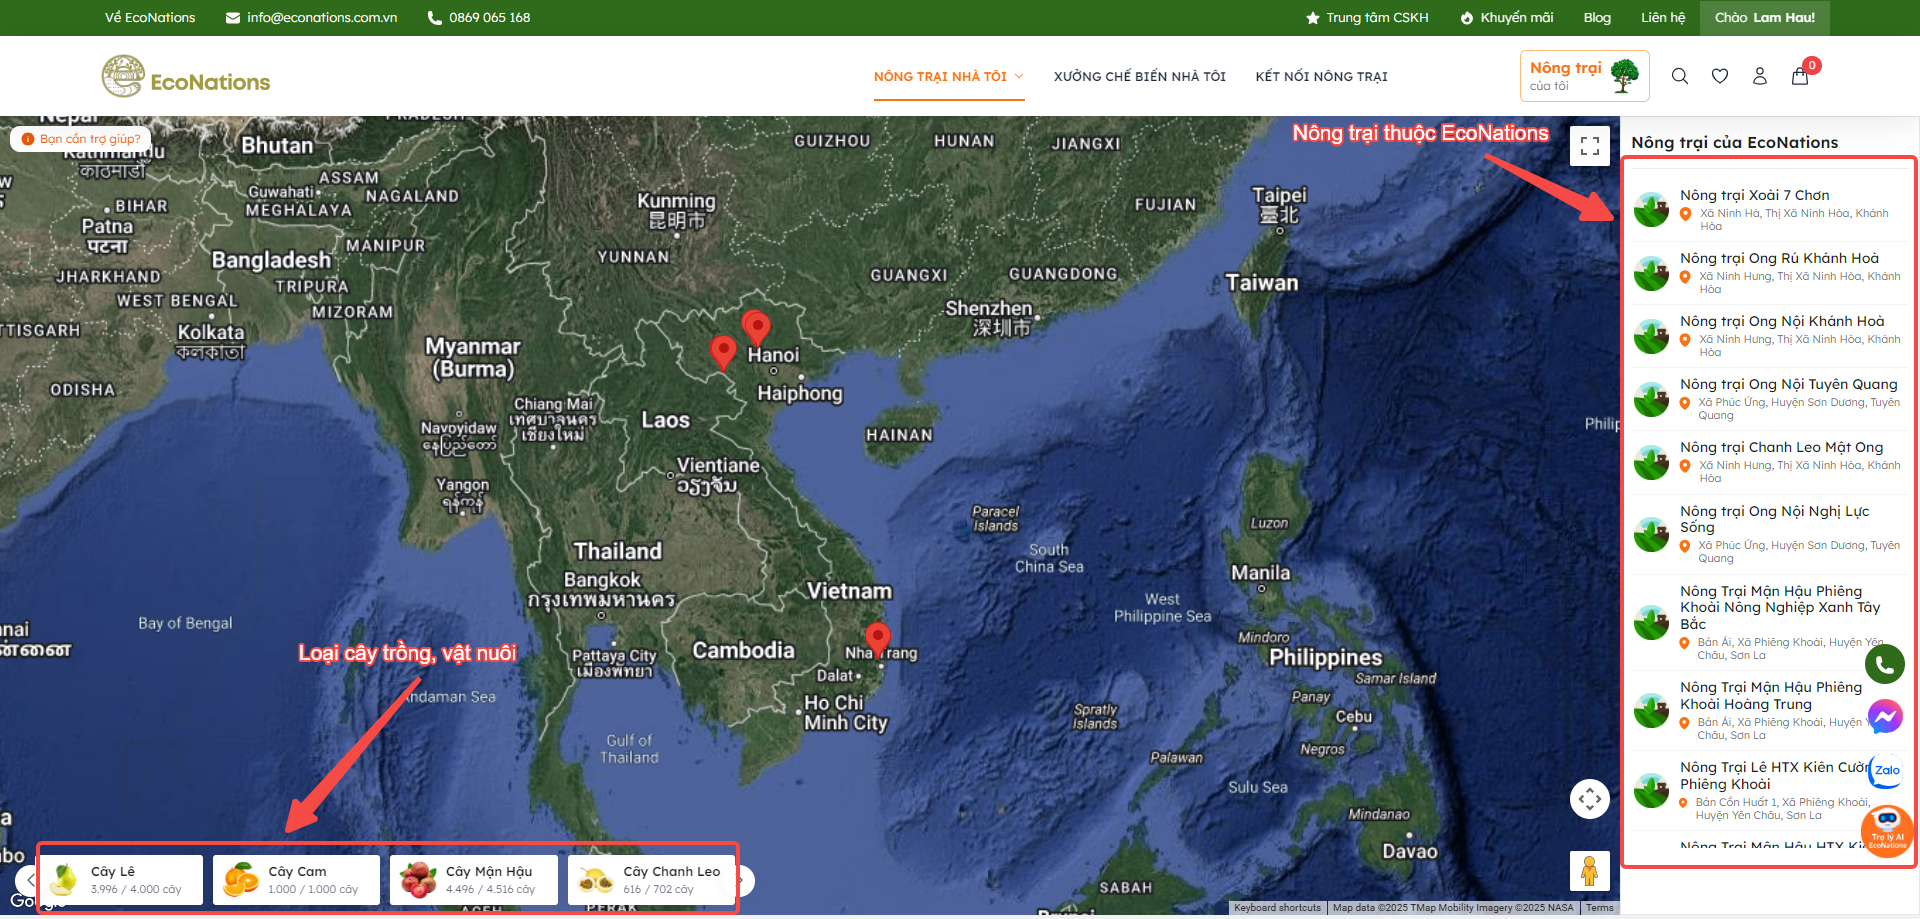Click the map pin west of Hanoi
1920x919 pixels.
(723, 353)
